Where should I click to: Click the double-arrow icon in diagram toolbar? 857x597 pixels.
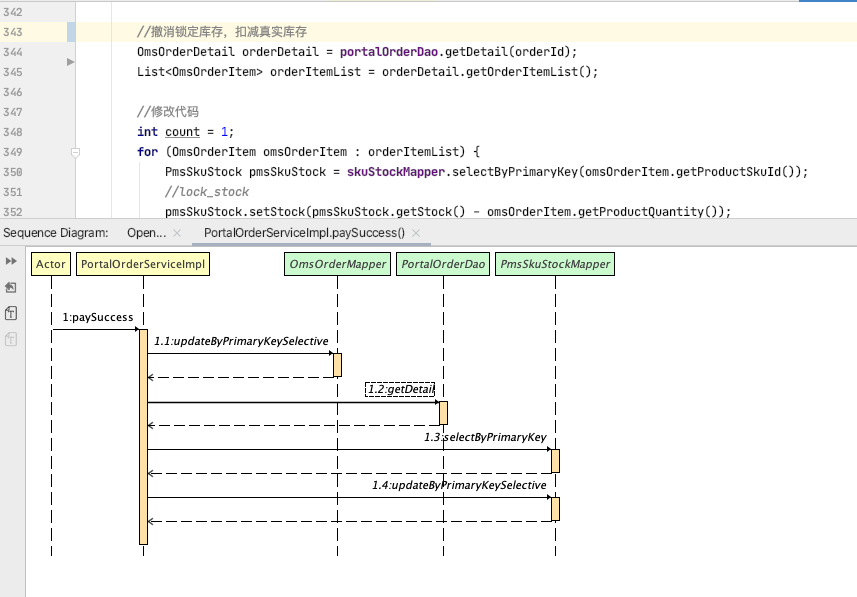click(x=11, y=261)
